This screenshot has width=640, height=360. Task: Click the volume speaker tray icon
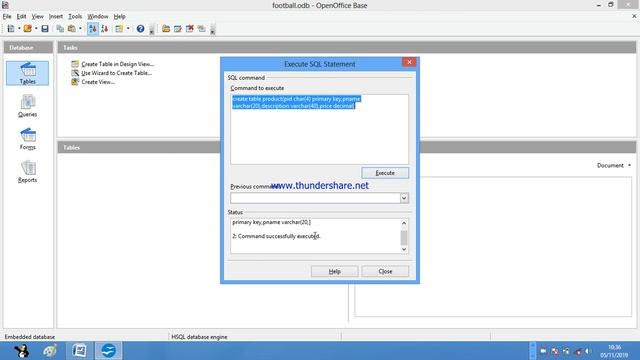click(x=588, y=351)
